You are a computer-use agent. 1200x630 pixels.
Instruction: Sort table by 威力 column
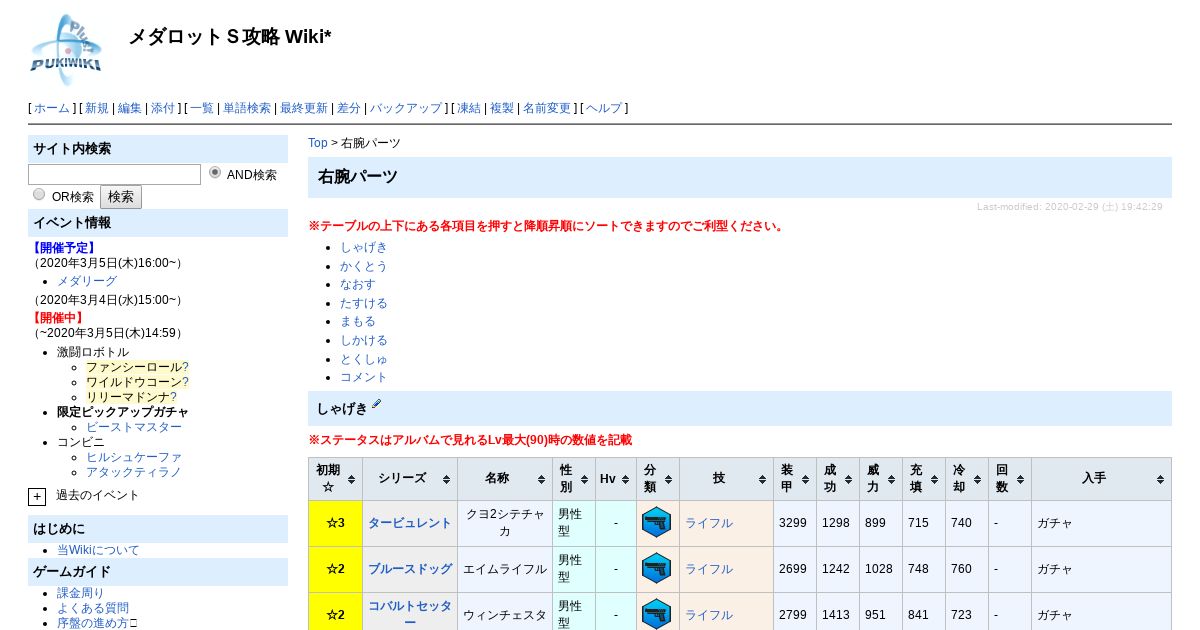[x=880, y=479]
